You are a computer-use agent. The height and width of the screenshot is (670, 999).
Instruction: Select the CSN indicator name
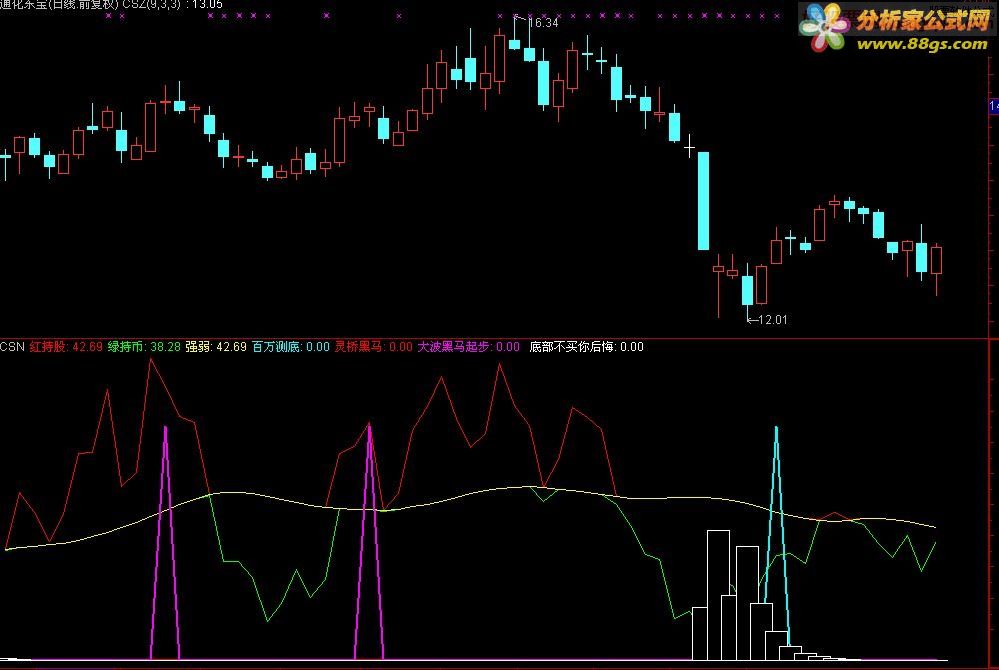point(13,347)
